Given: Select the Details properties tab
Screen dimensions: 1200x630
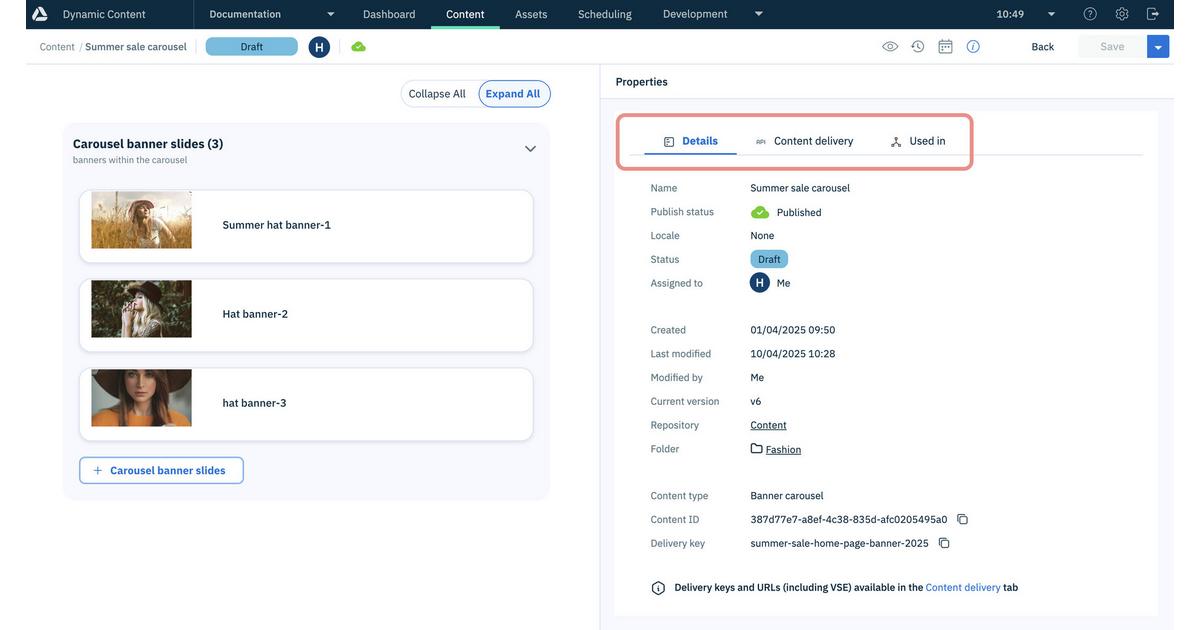Looking at the screenshot, I should point(691,141).
